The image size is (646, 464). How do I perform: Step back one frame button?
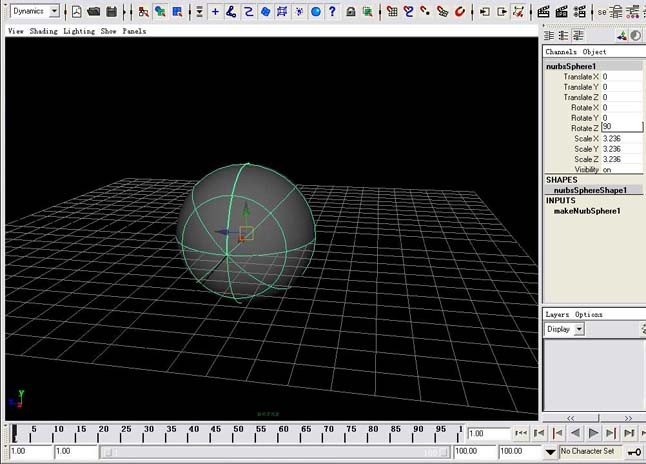(539, 433)
